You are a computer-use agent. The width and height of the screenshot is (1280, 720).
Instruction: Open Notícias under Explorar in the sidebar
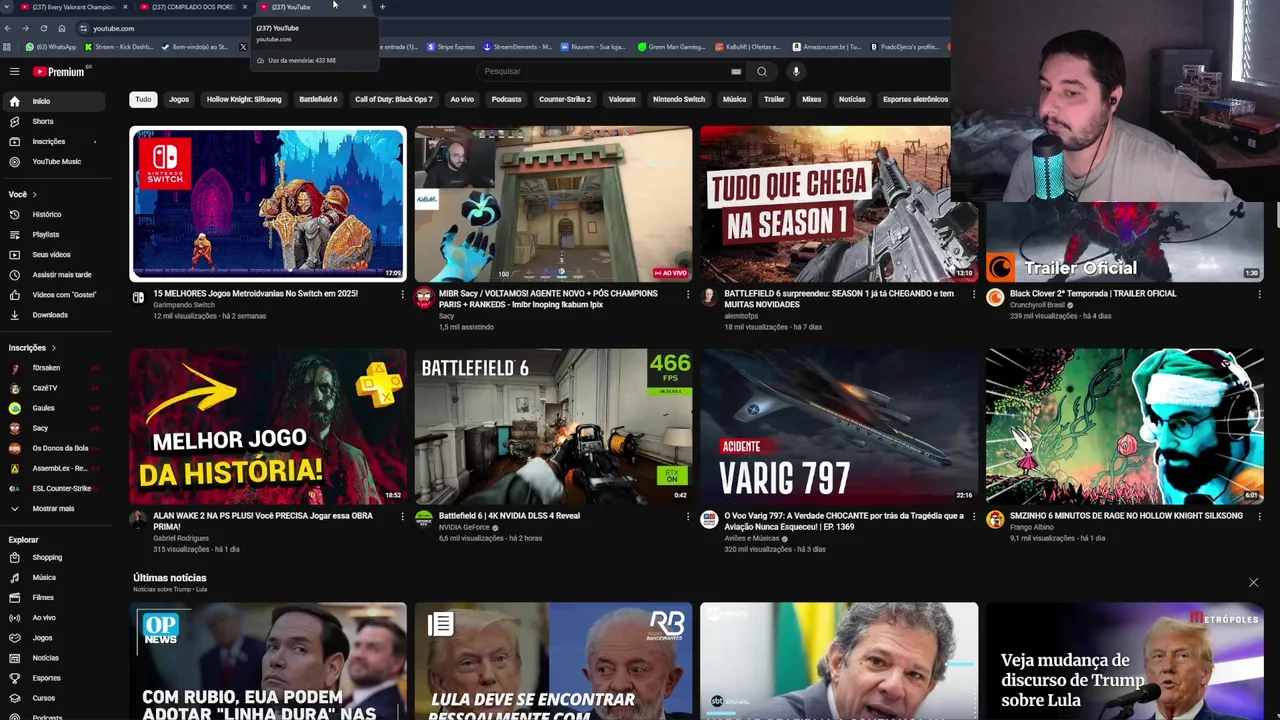[x=55, y=657]
